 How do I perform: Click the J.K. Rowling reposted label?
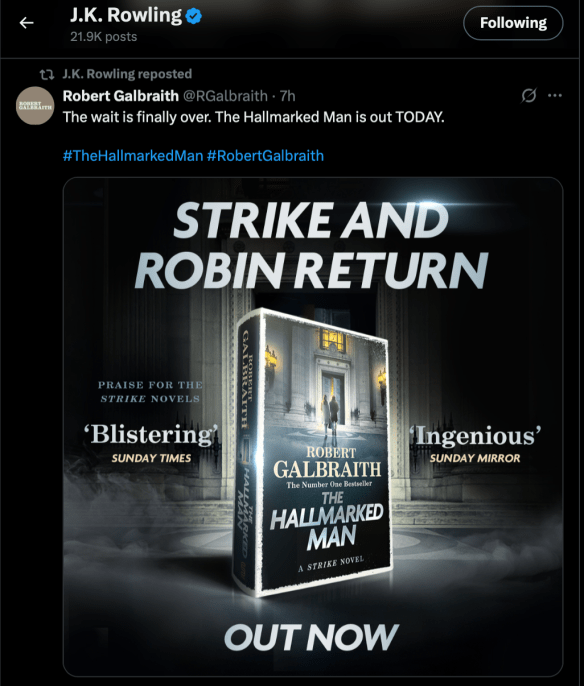point(127,74)
